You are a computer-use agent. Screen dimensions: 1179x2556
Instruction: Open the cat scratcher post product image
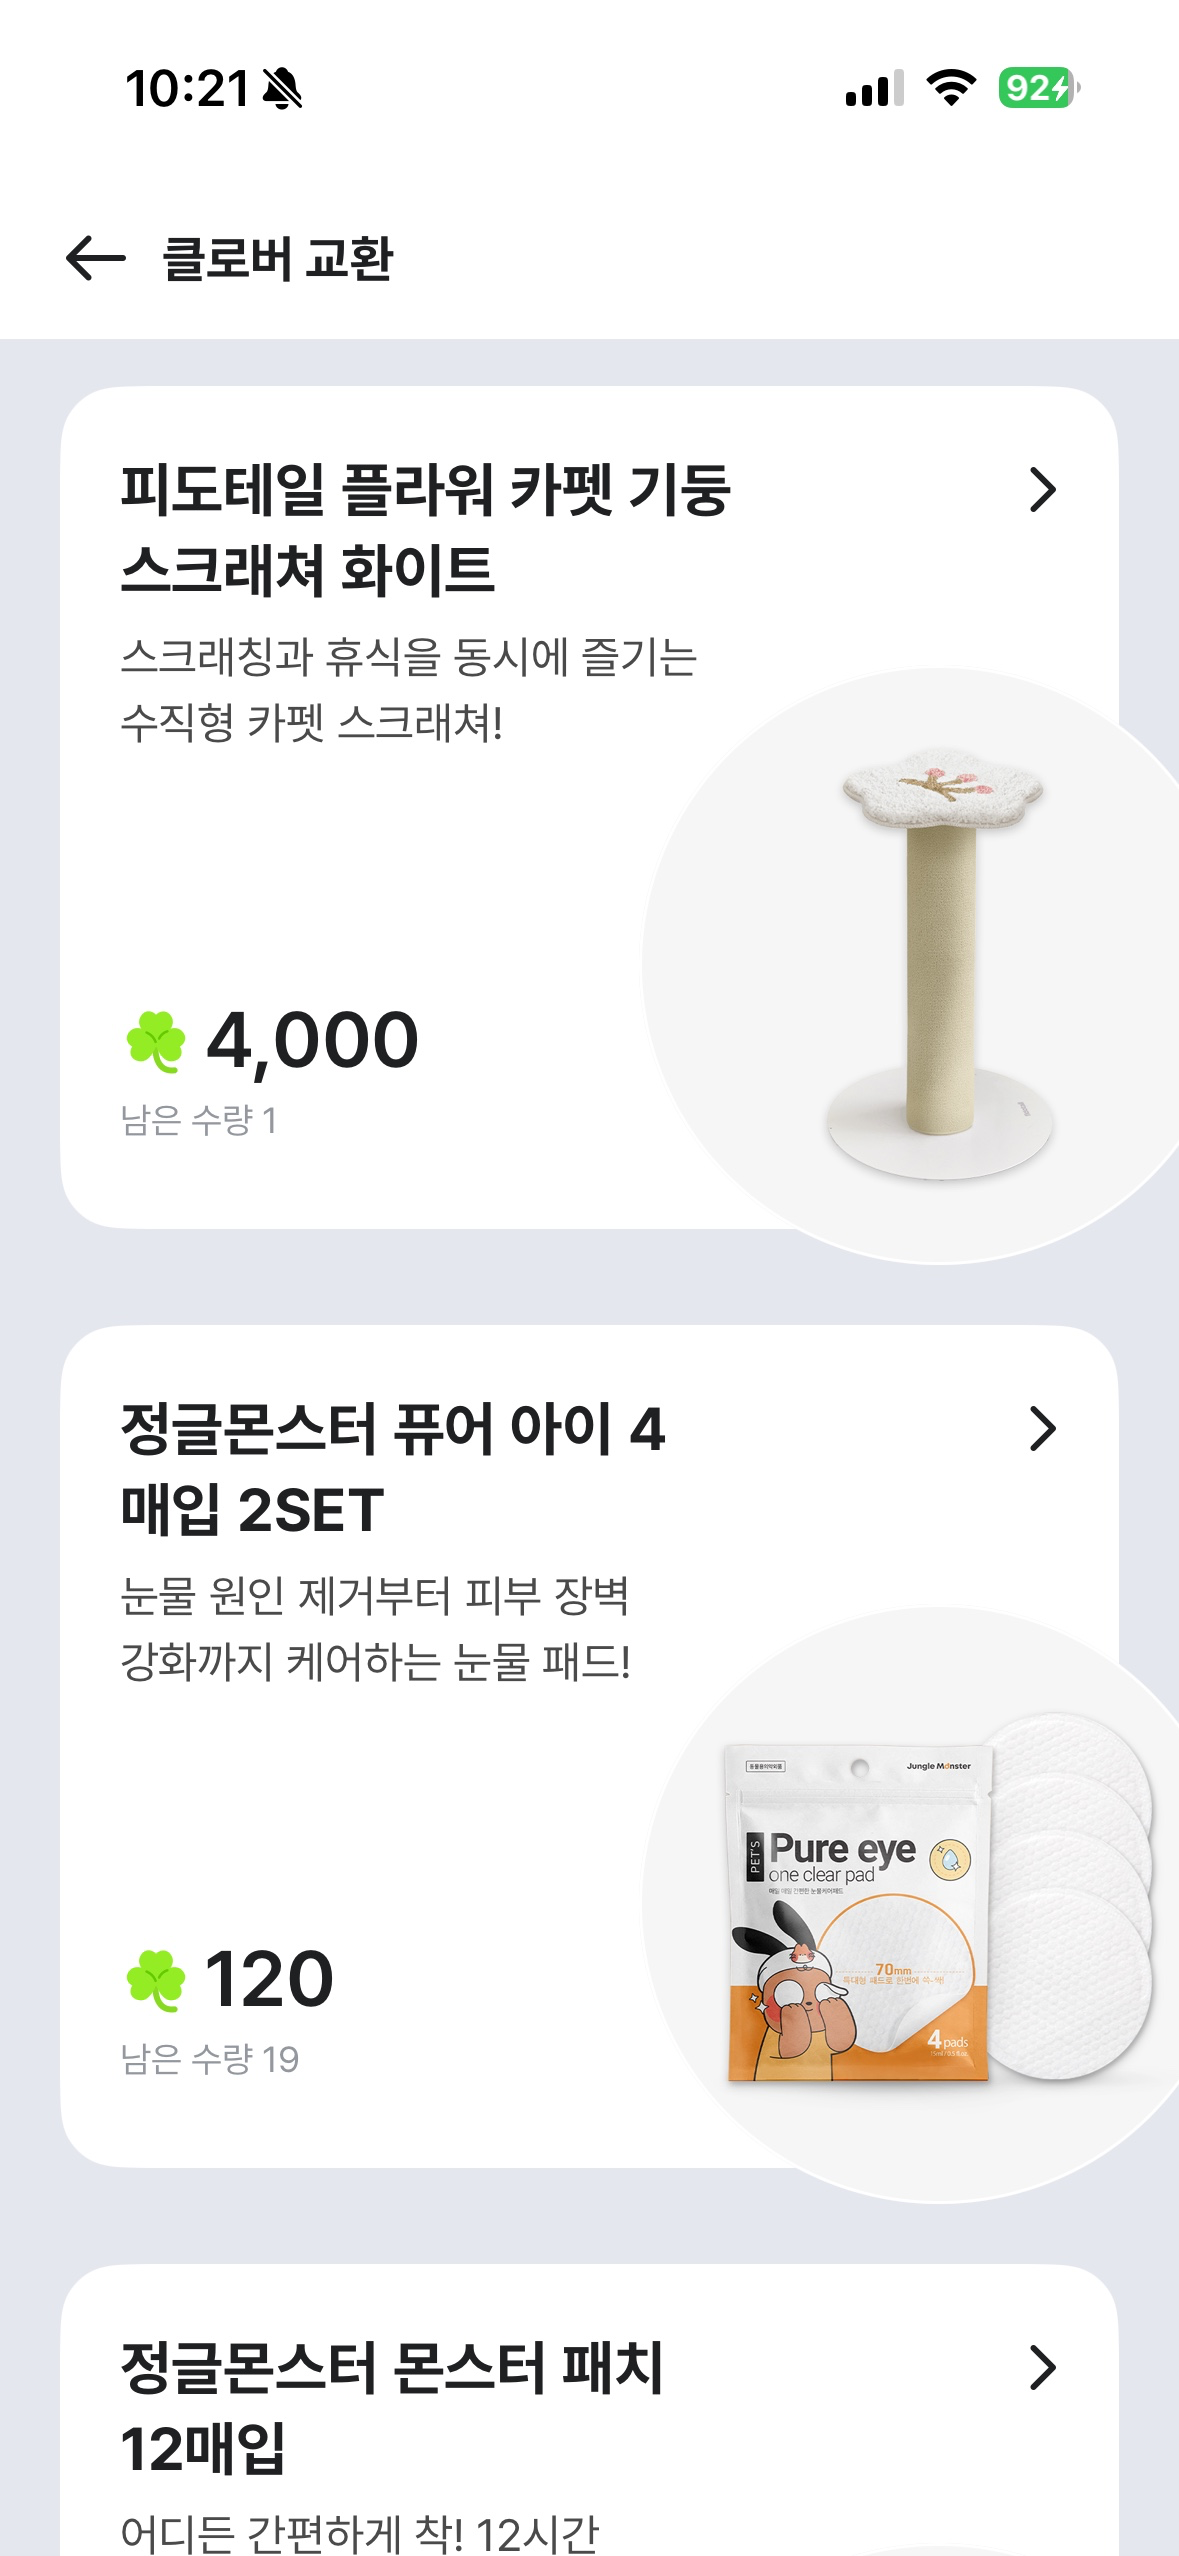pos(940,965)
